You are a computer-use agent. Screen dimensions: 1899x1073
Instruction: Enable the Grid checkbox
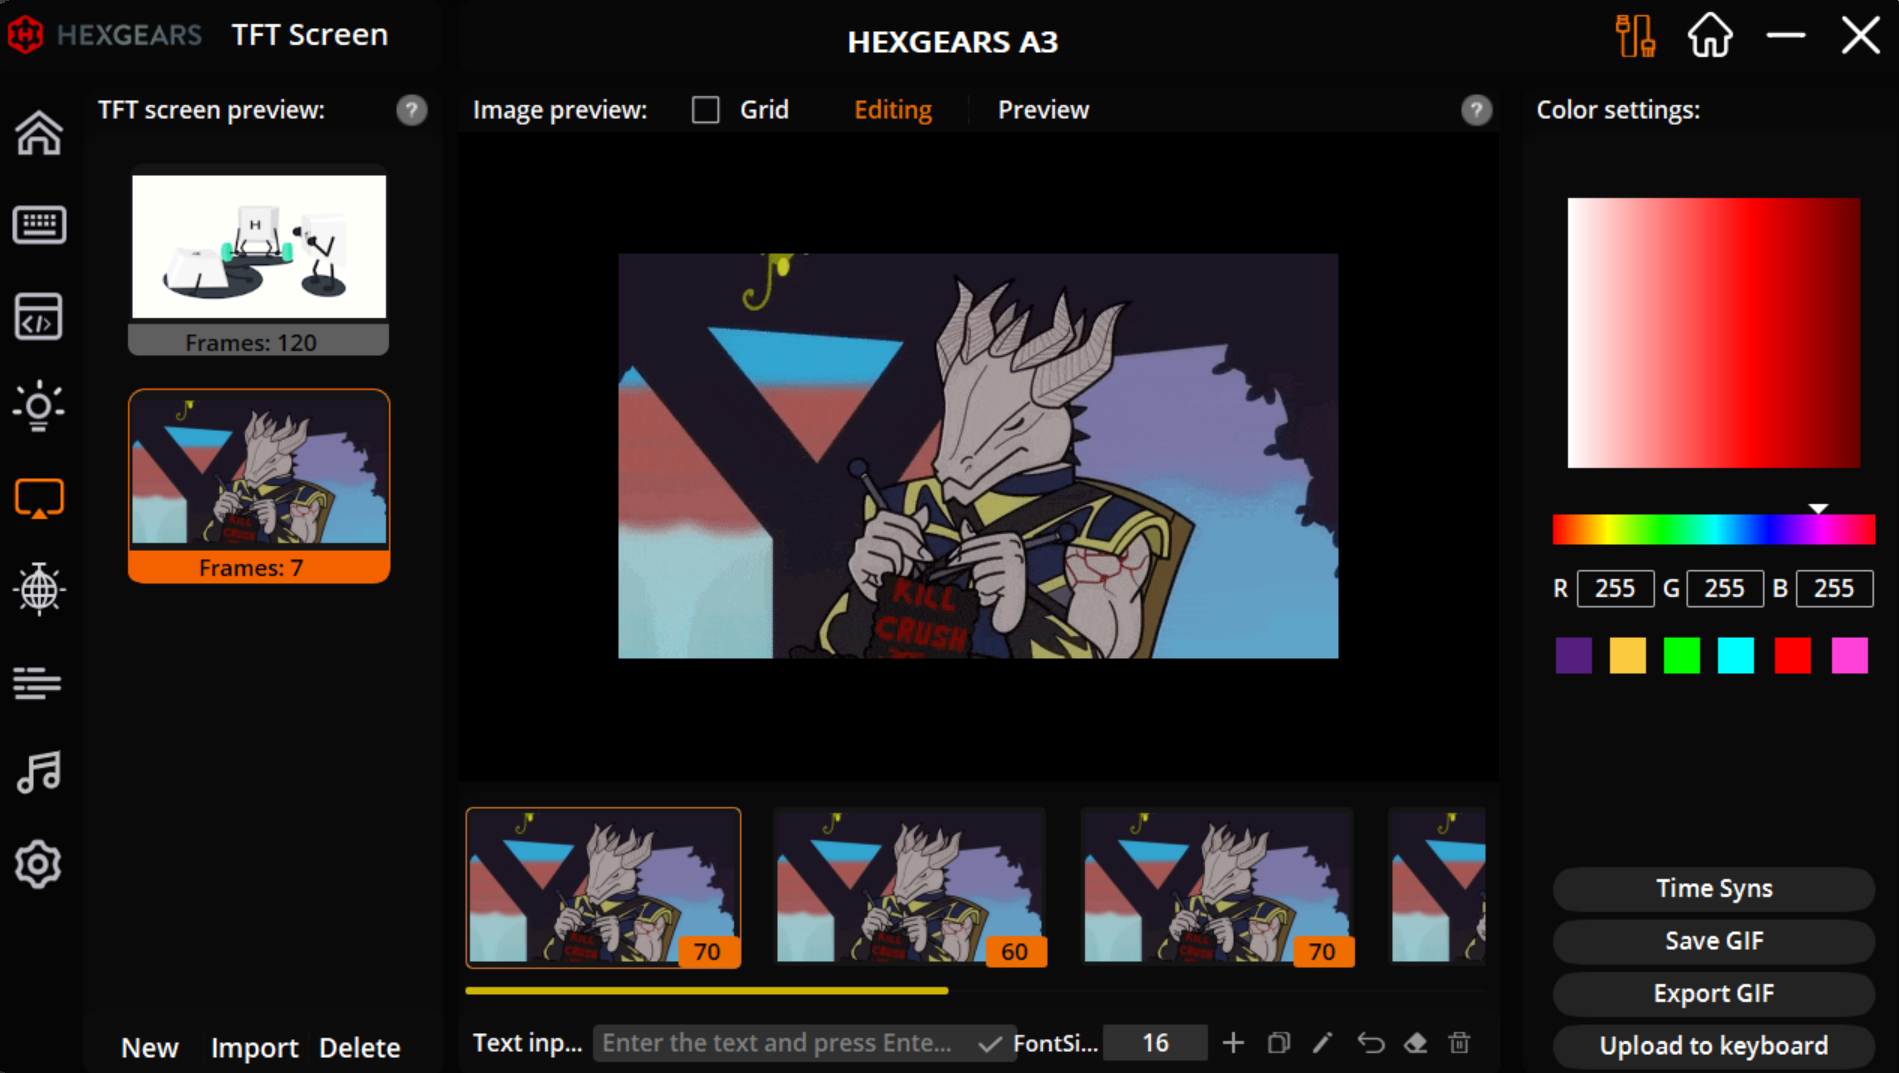tap(706, 110)
